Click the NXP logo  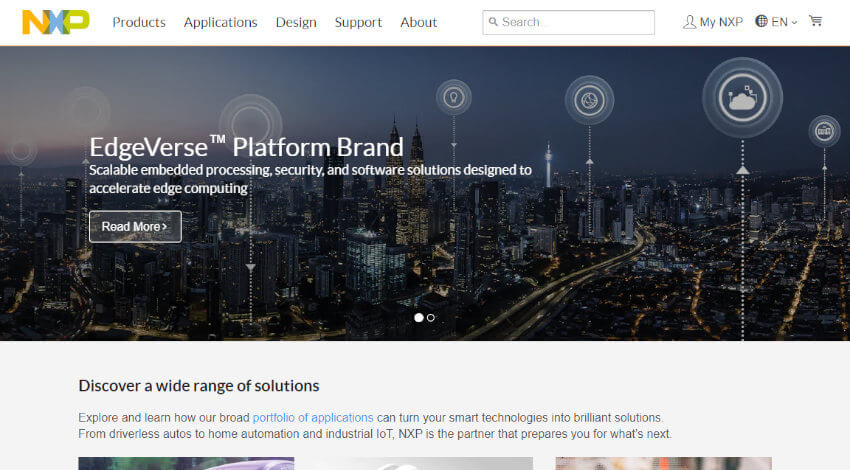coord(56,22)
